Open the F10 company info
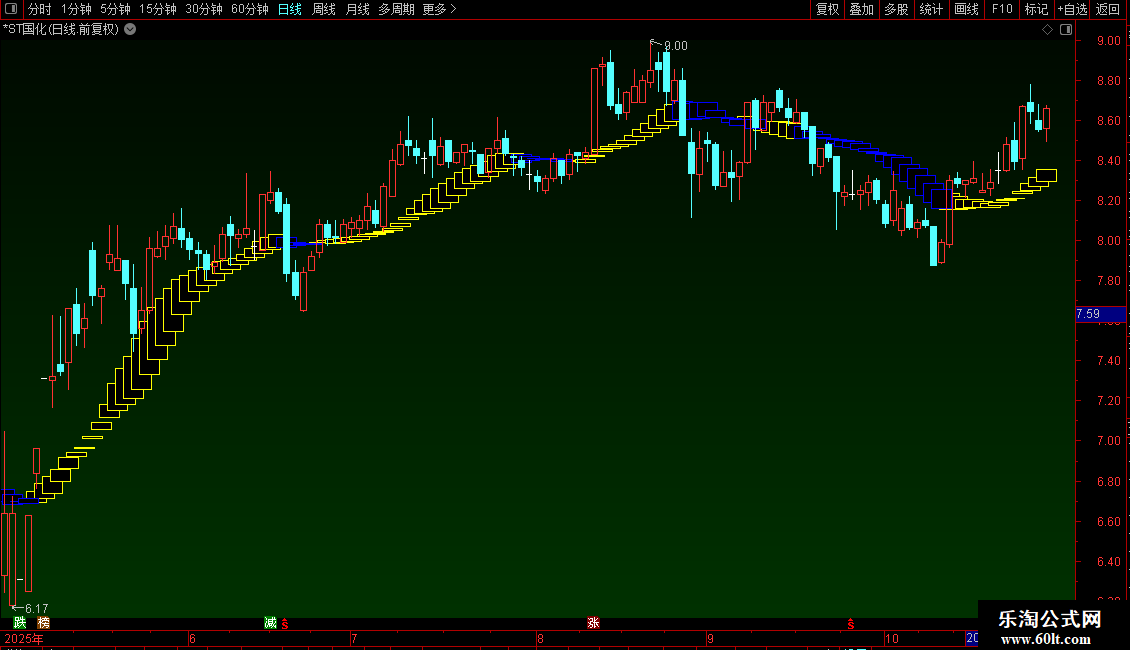The width and height of the screenshot is (1130, 650). pyautogui.click(x=1002, y=9)
